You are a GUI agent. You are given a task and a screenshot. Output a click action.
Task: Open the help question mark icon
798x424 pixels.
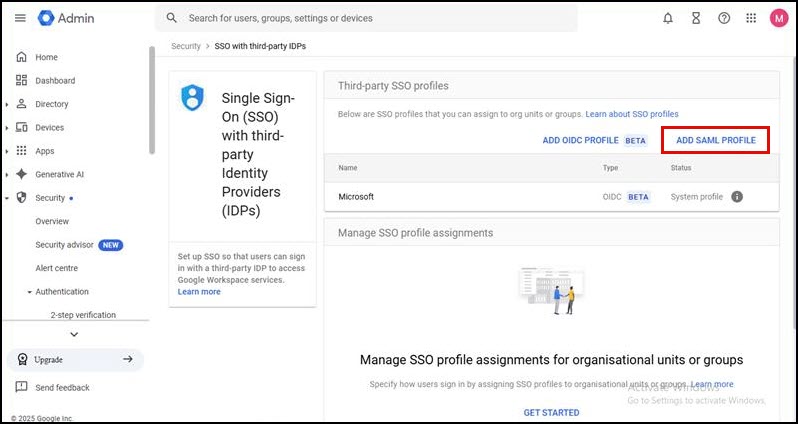pyautogui.click(x=724, y=18)
